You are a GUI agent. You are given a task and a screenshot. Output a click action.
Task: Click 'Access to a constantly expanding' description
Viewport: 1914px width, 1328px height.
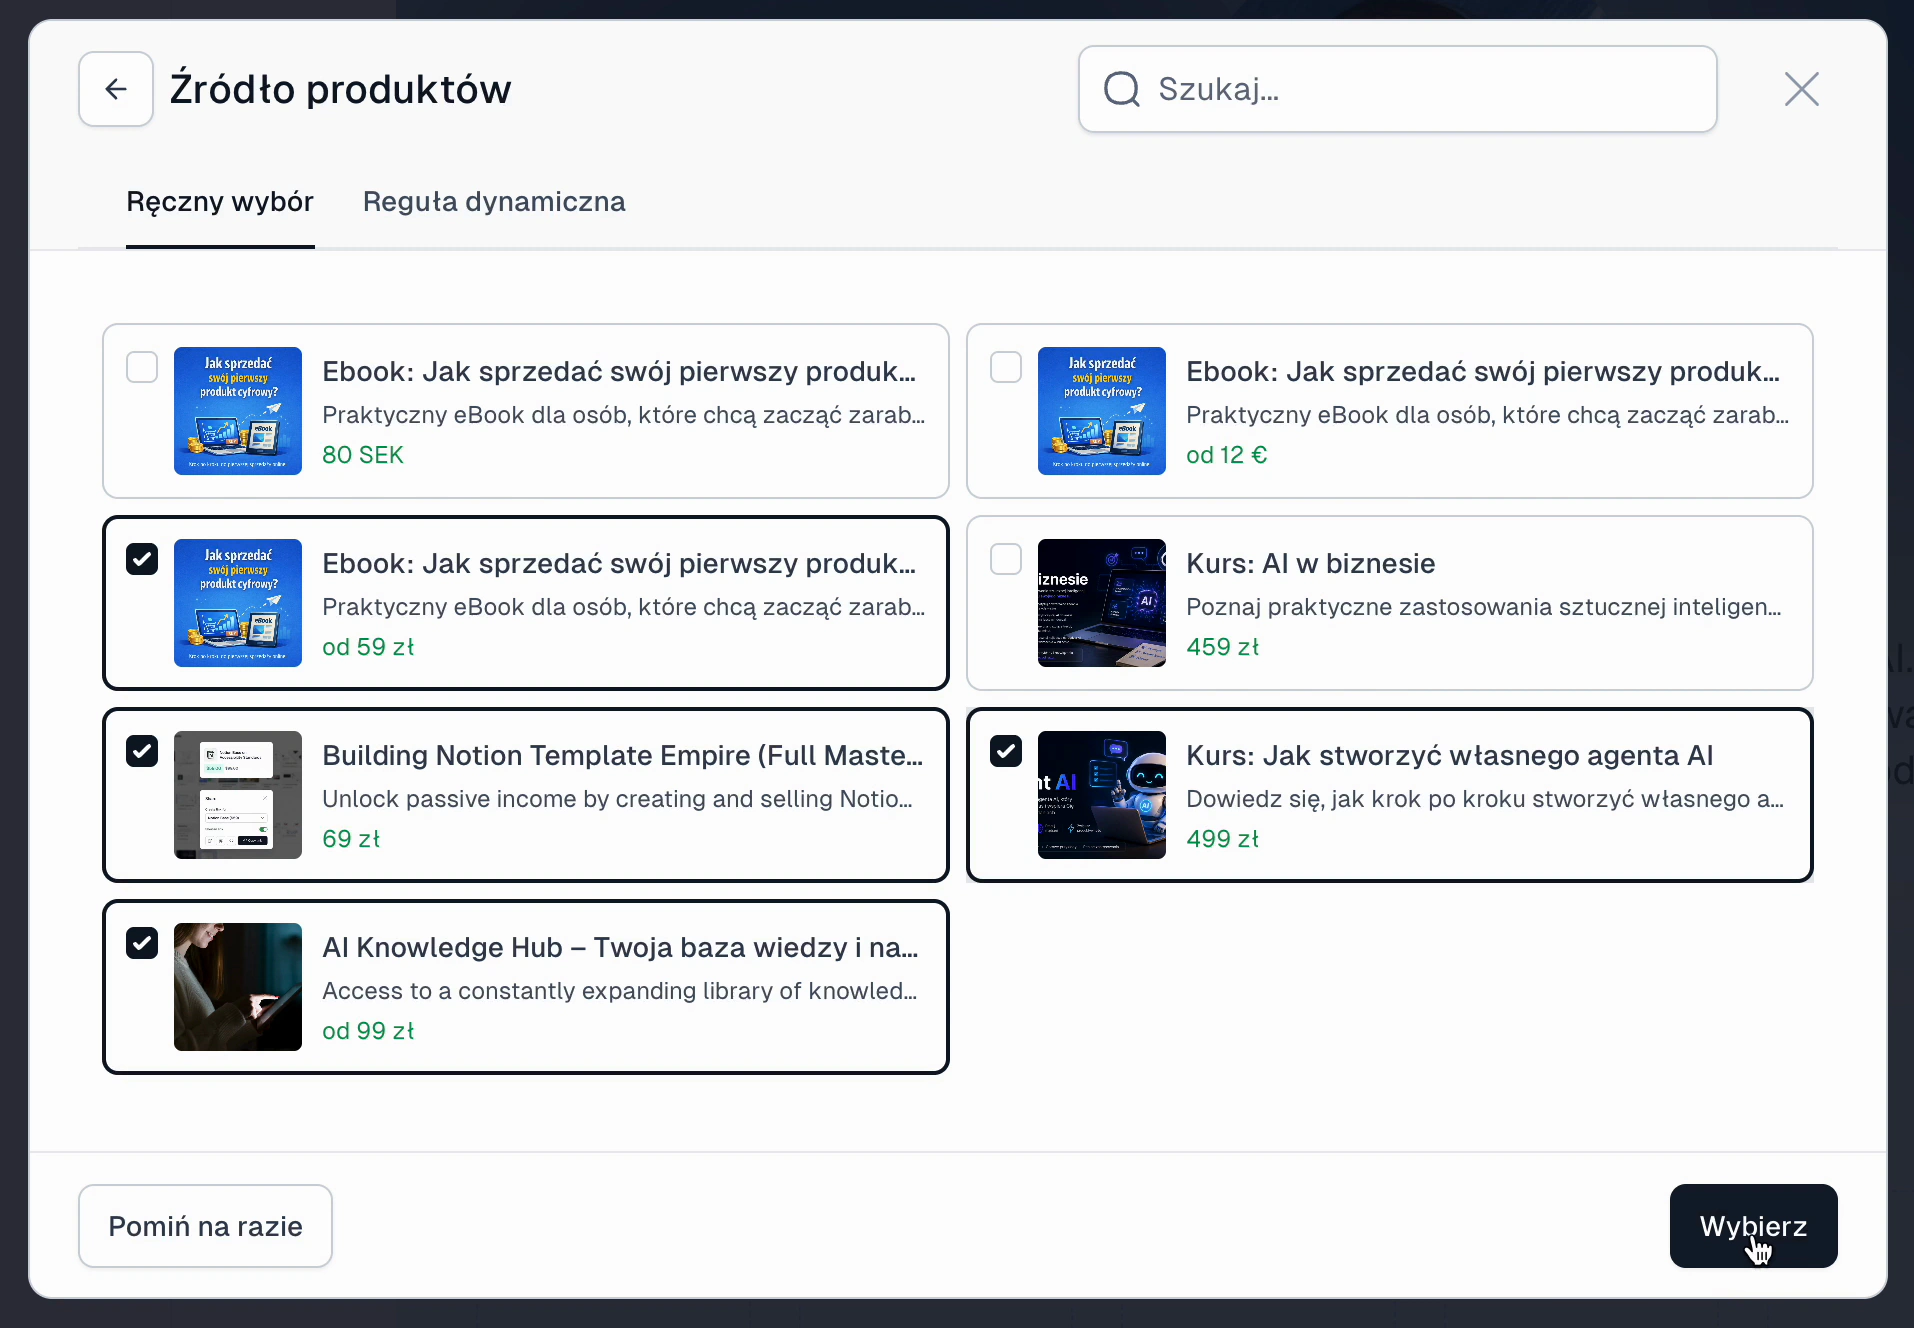pos(619,991)
